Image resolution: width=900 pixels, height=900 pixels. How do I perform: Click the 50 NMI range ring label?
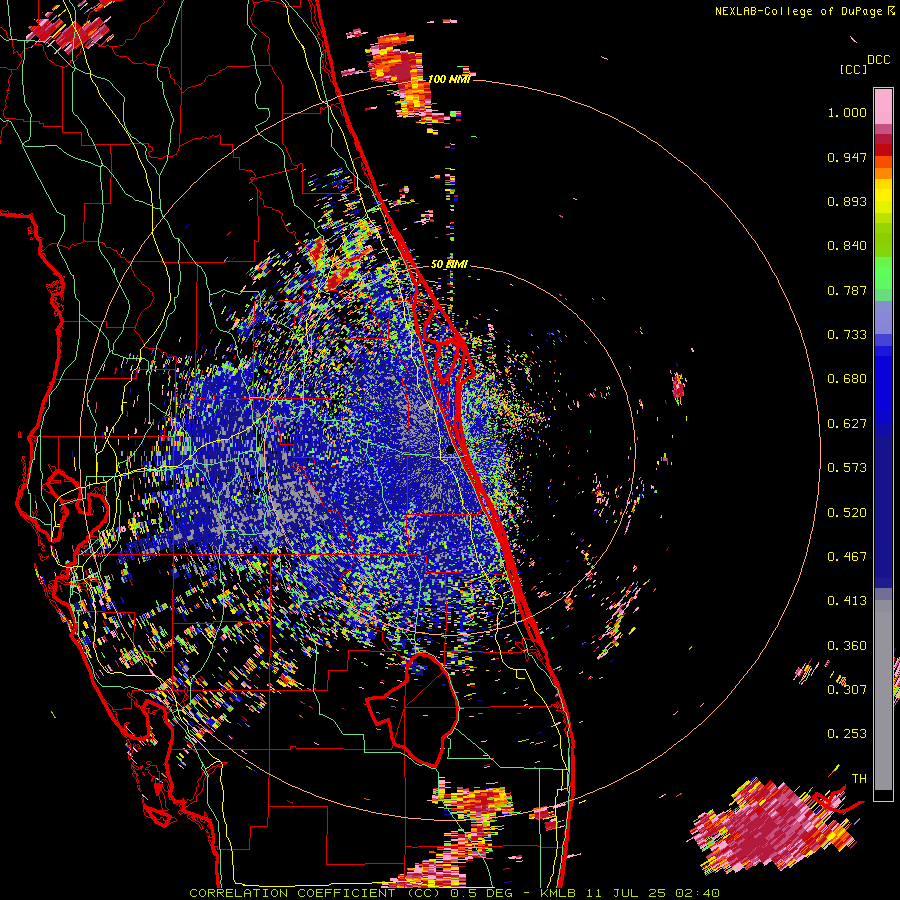click(449, 264)
